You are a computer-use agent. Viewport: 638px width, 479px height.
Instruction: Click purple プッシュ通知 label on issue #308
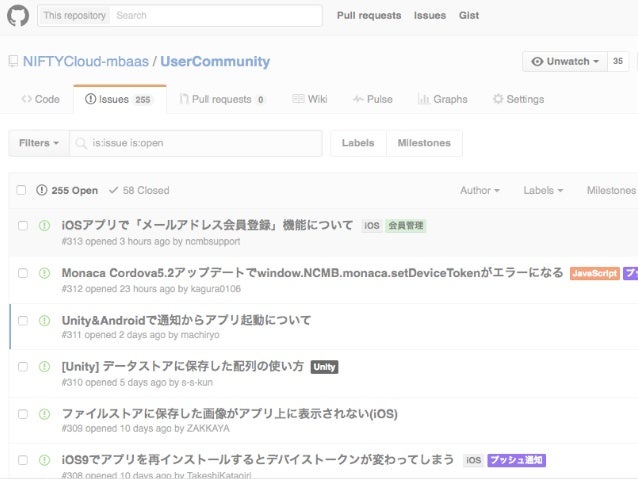pos(517,460)
